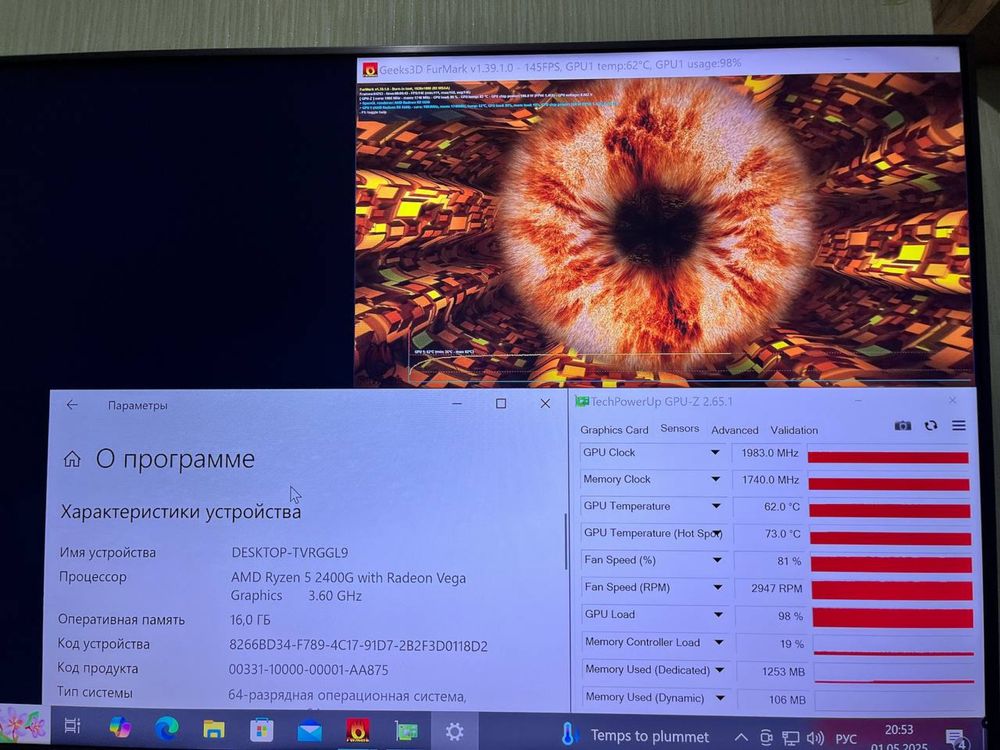The height and width of the screenshot is (750, 1000).
Task: Click the 1983.0 MHz GPU Clock value
Action: [x=768, y=453]
